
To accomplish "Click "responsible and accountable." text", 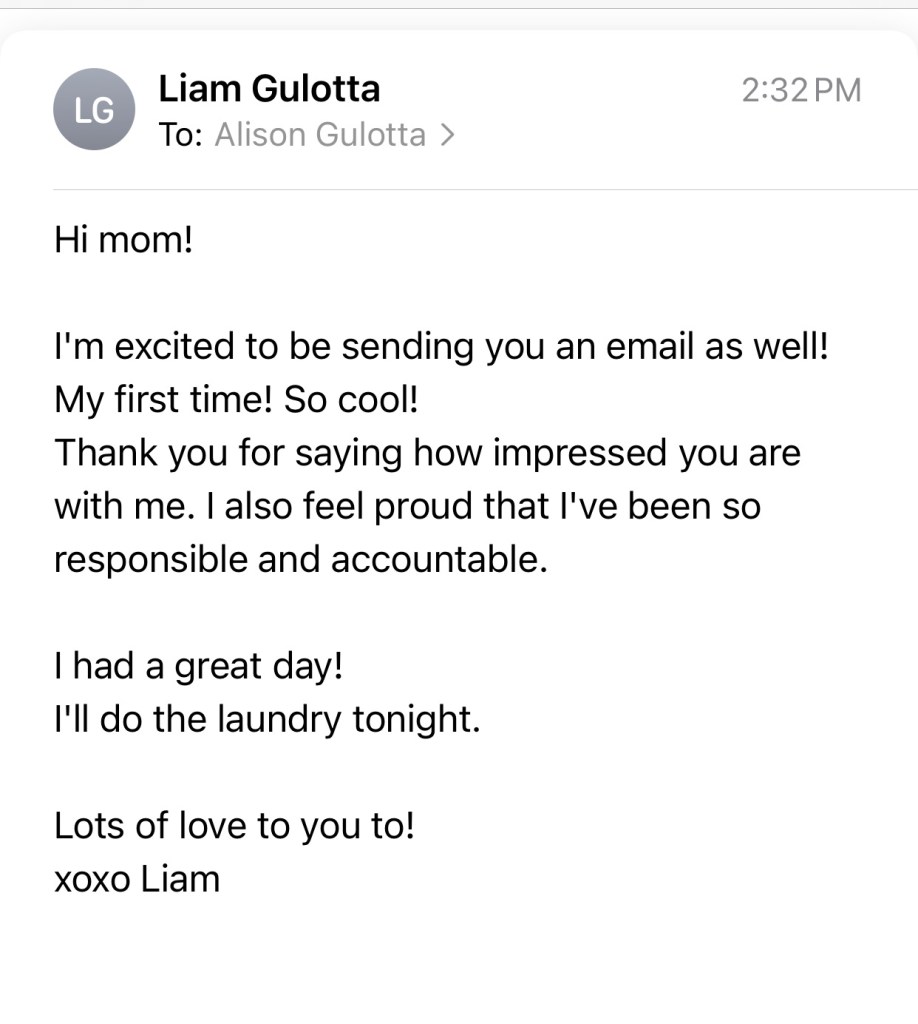I will [x=301, y=559].
